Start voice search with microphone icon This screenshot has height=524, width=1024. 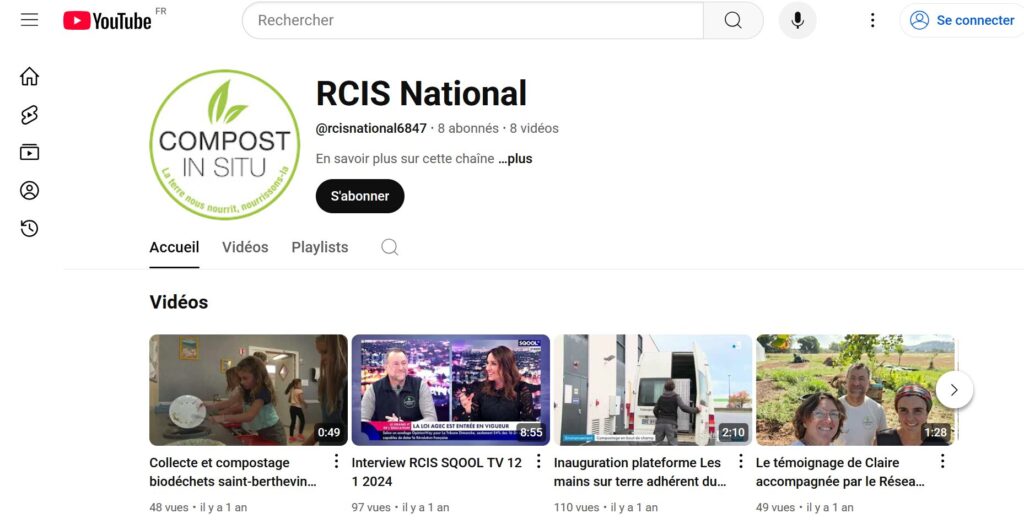[x=797, y=20]
